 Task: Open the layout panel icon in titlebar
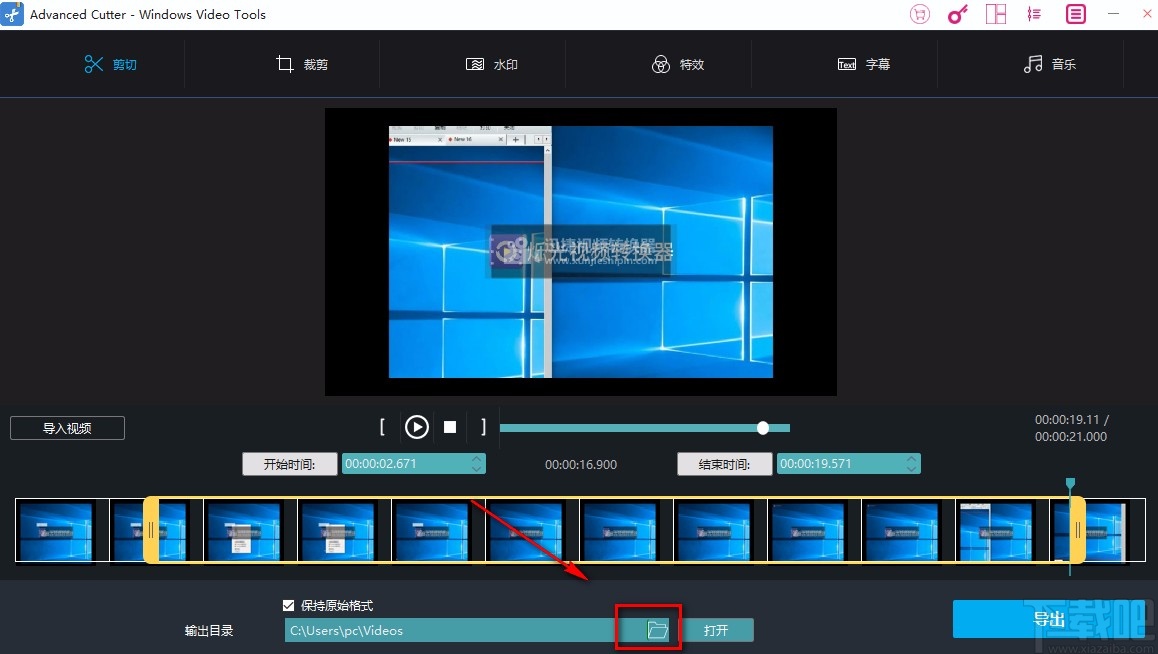pyautogui.click(x=995, y=14)
